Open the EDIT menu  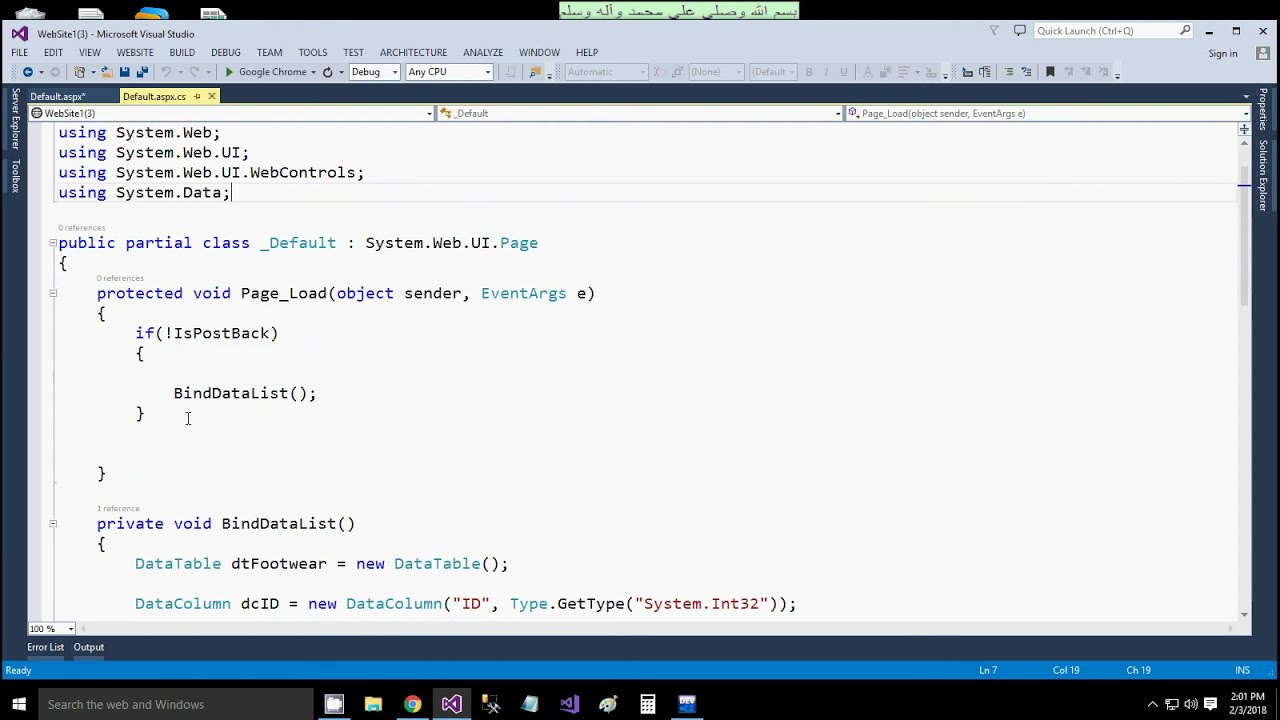click(x=53, y=52)
